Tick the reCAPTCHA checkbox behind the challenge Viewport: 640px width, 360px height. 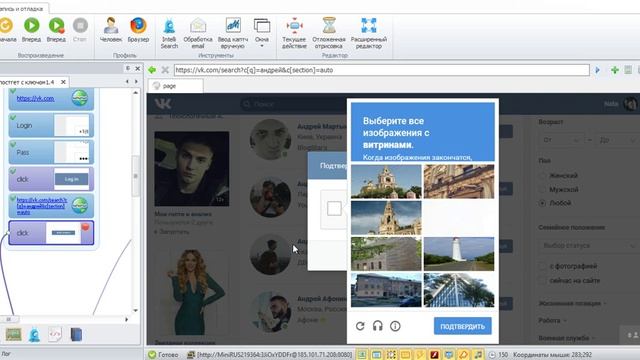coord(334,209)
